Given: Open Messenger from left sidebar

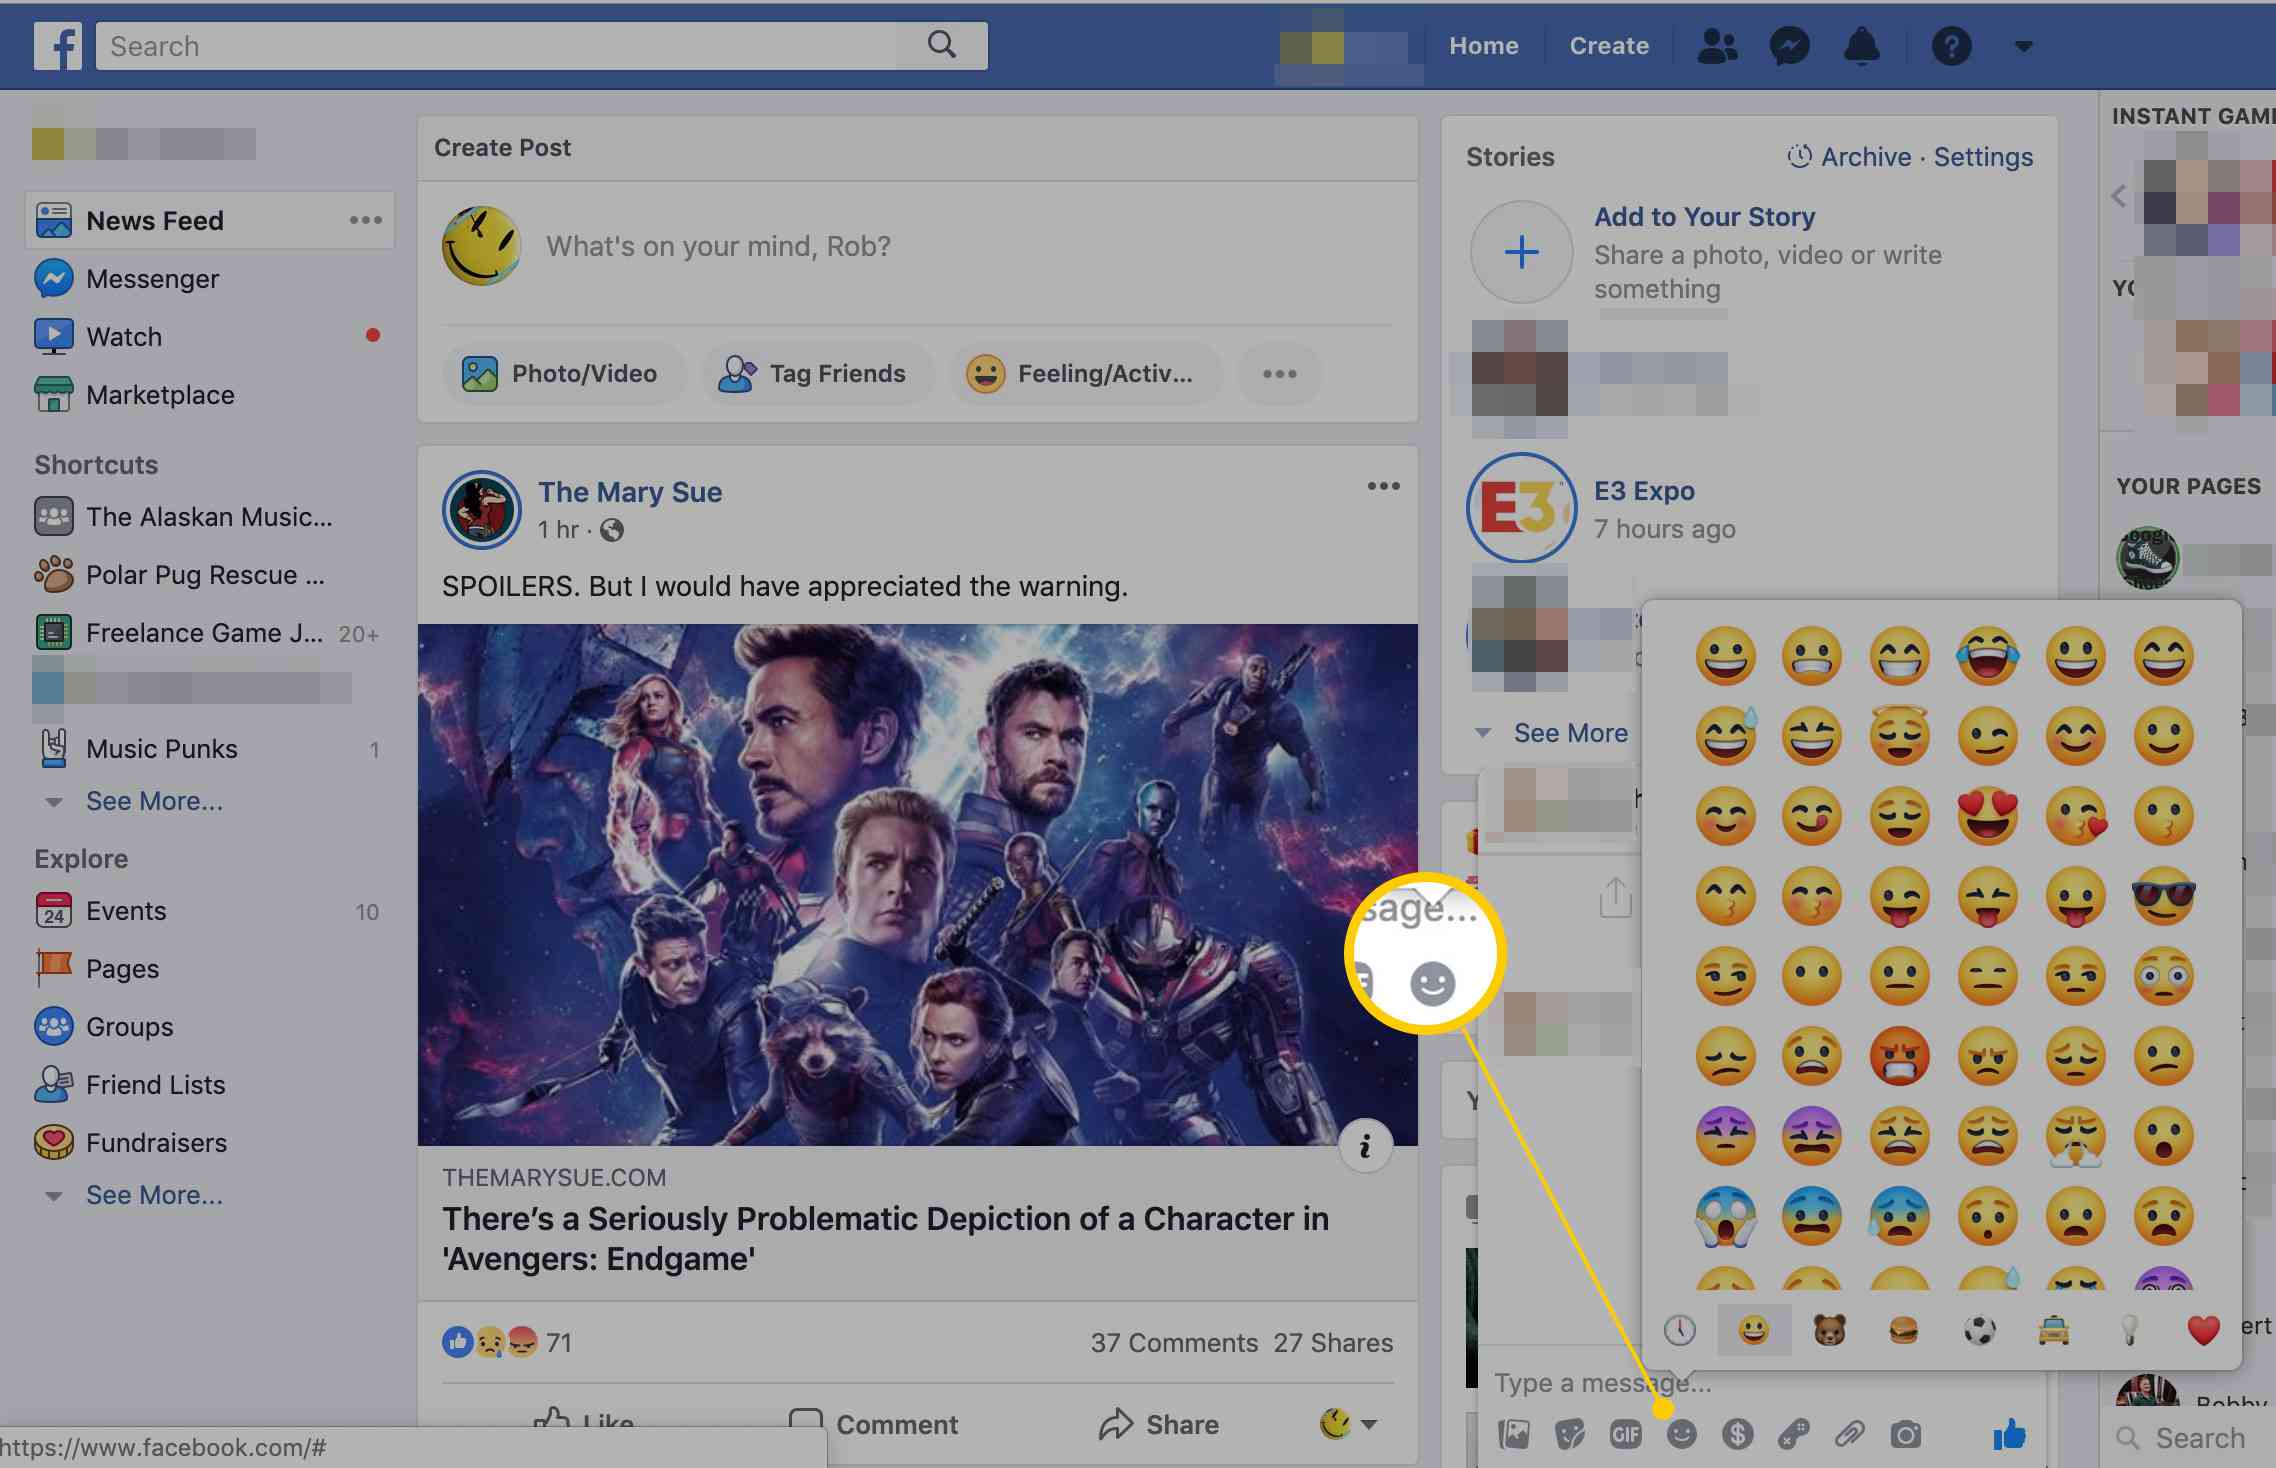Looking at the screenshot, I should pos(152,278).
